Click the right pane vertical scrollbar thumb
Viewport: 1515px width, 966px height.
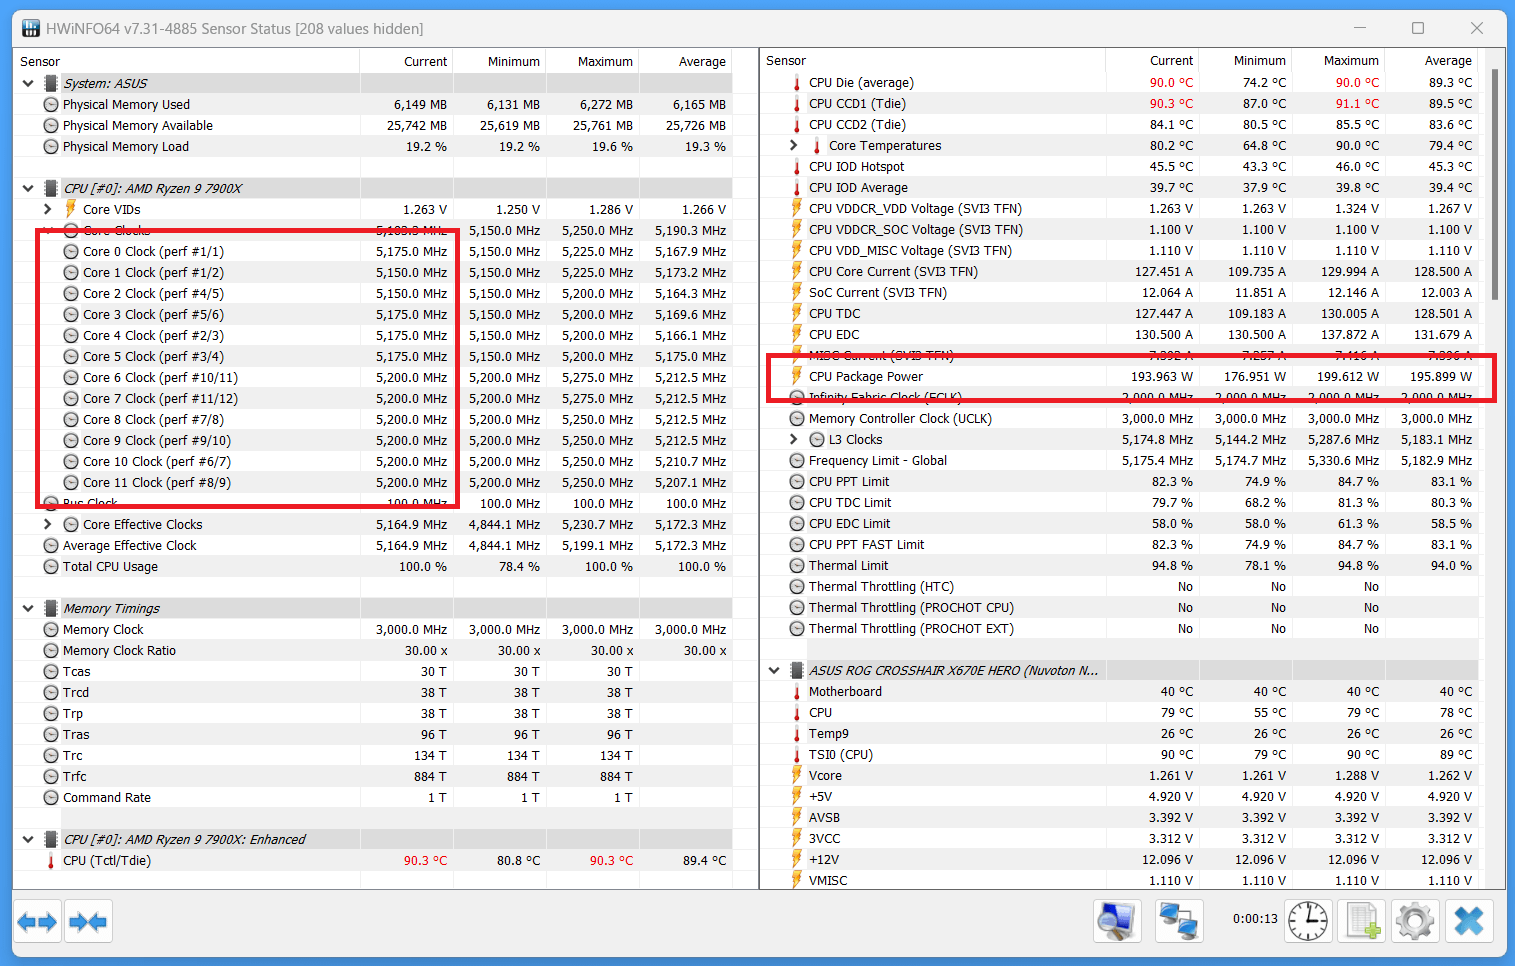click(1494, 184)
